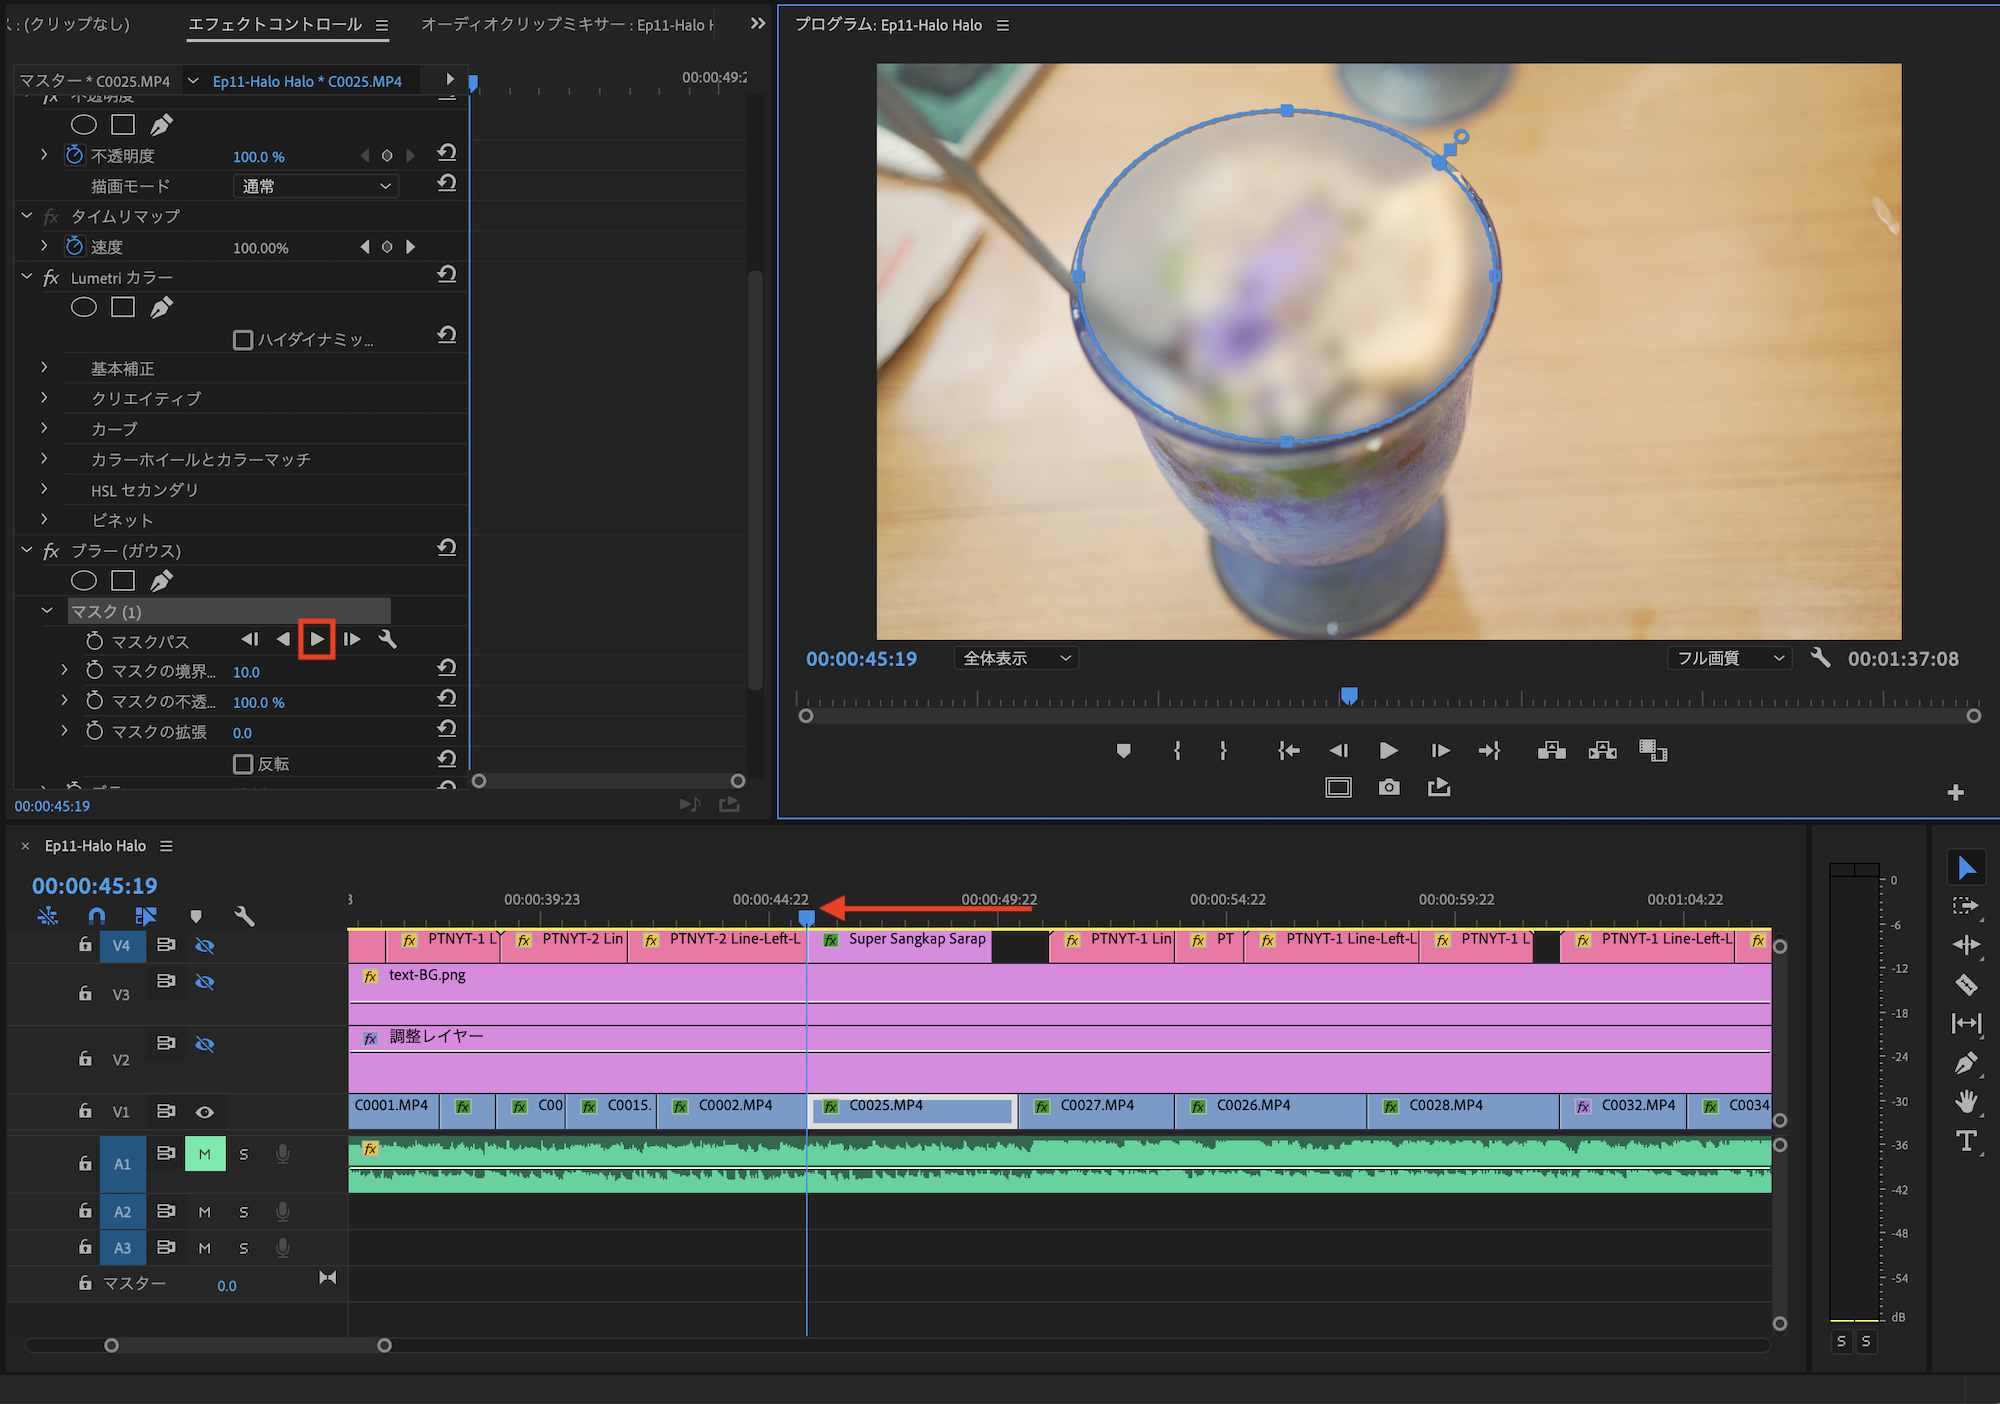
Task: Expand the 基本補正 section
Action: pos(44,368)
